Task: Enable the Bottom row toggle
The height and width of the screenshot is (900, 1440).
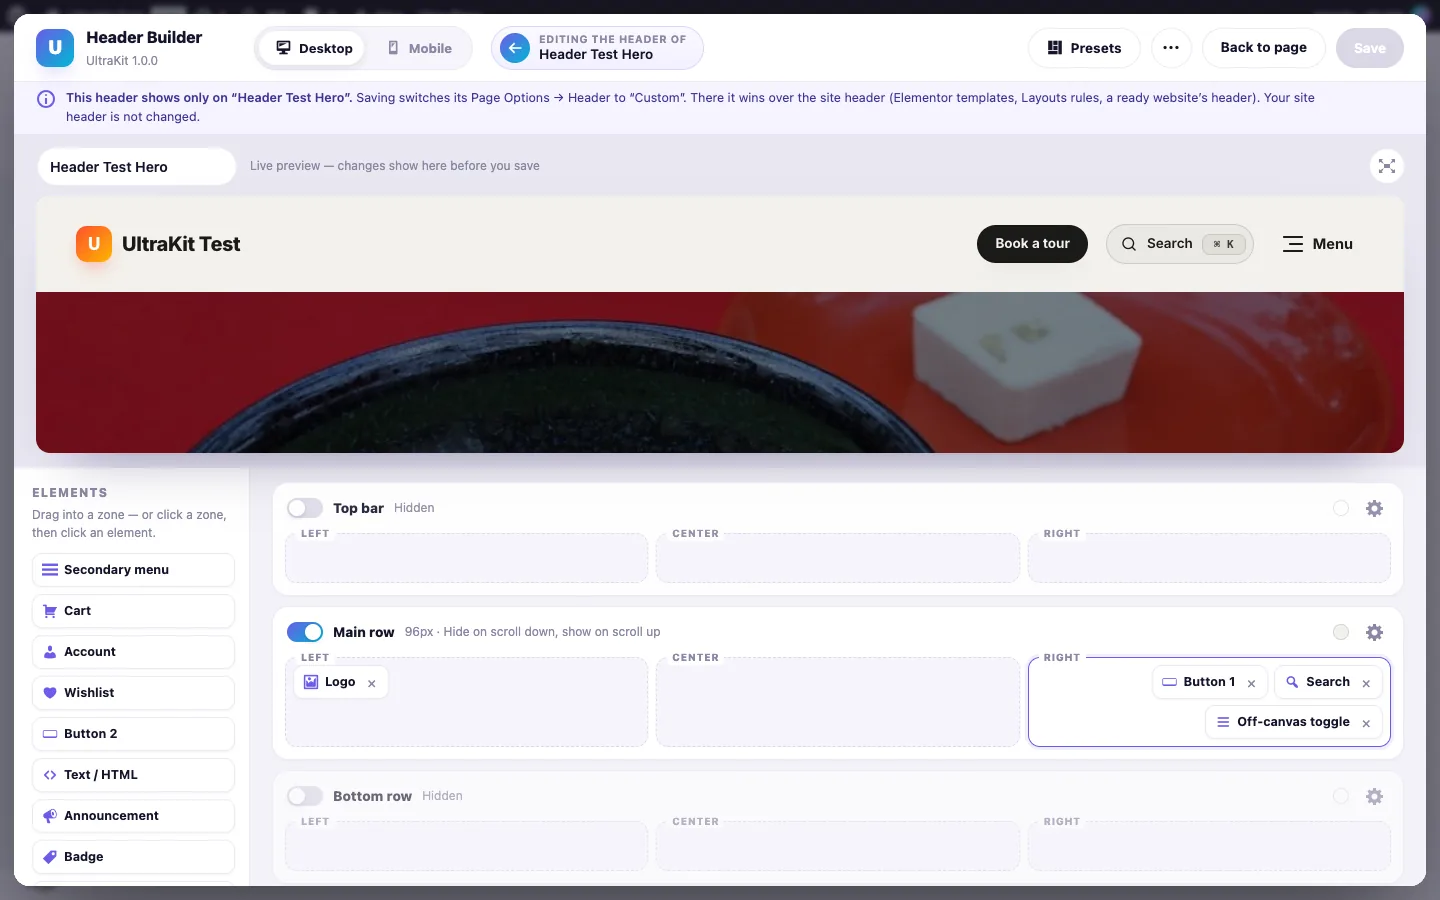Action: (305, 796)
